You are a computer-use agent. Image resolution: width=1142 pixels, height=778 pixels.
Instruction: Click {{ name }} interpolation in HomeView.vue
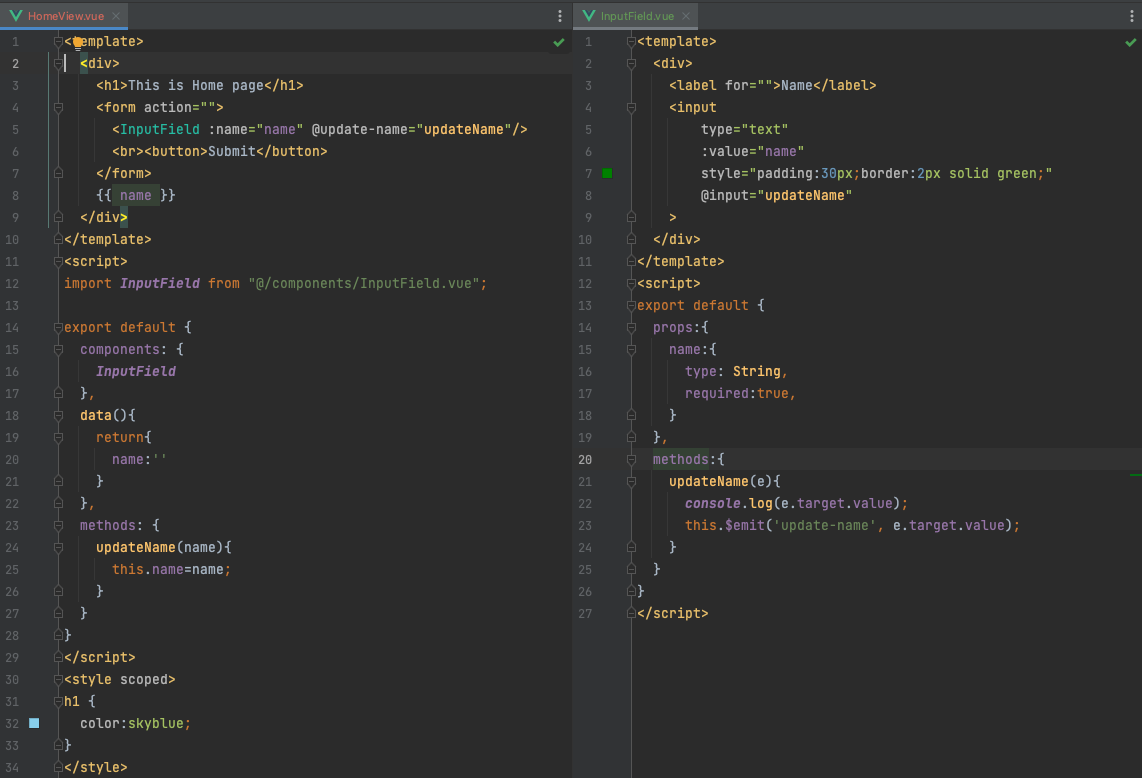pyautogui.click(x=135, y=195)
